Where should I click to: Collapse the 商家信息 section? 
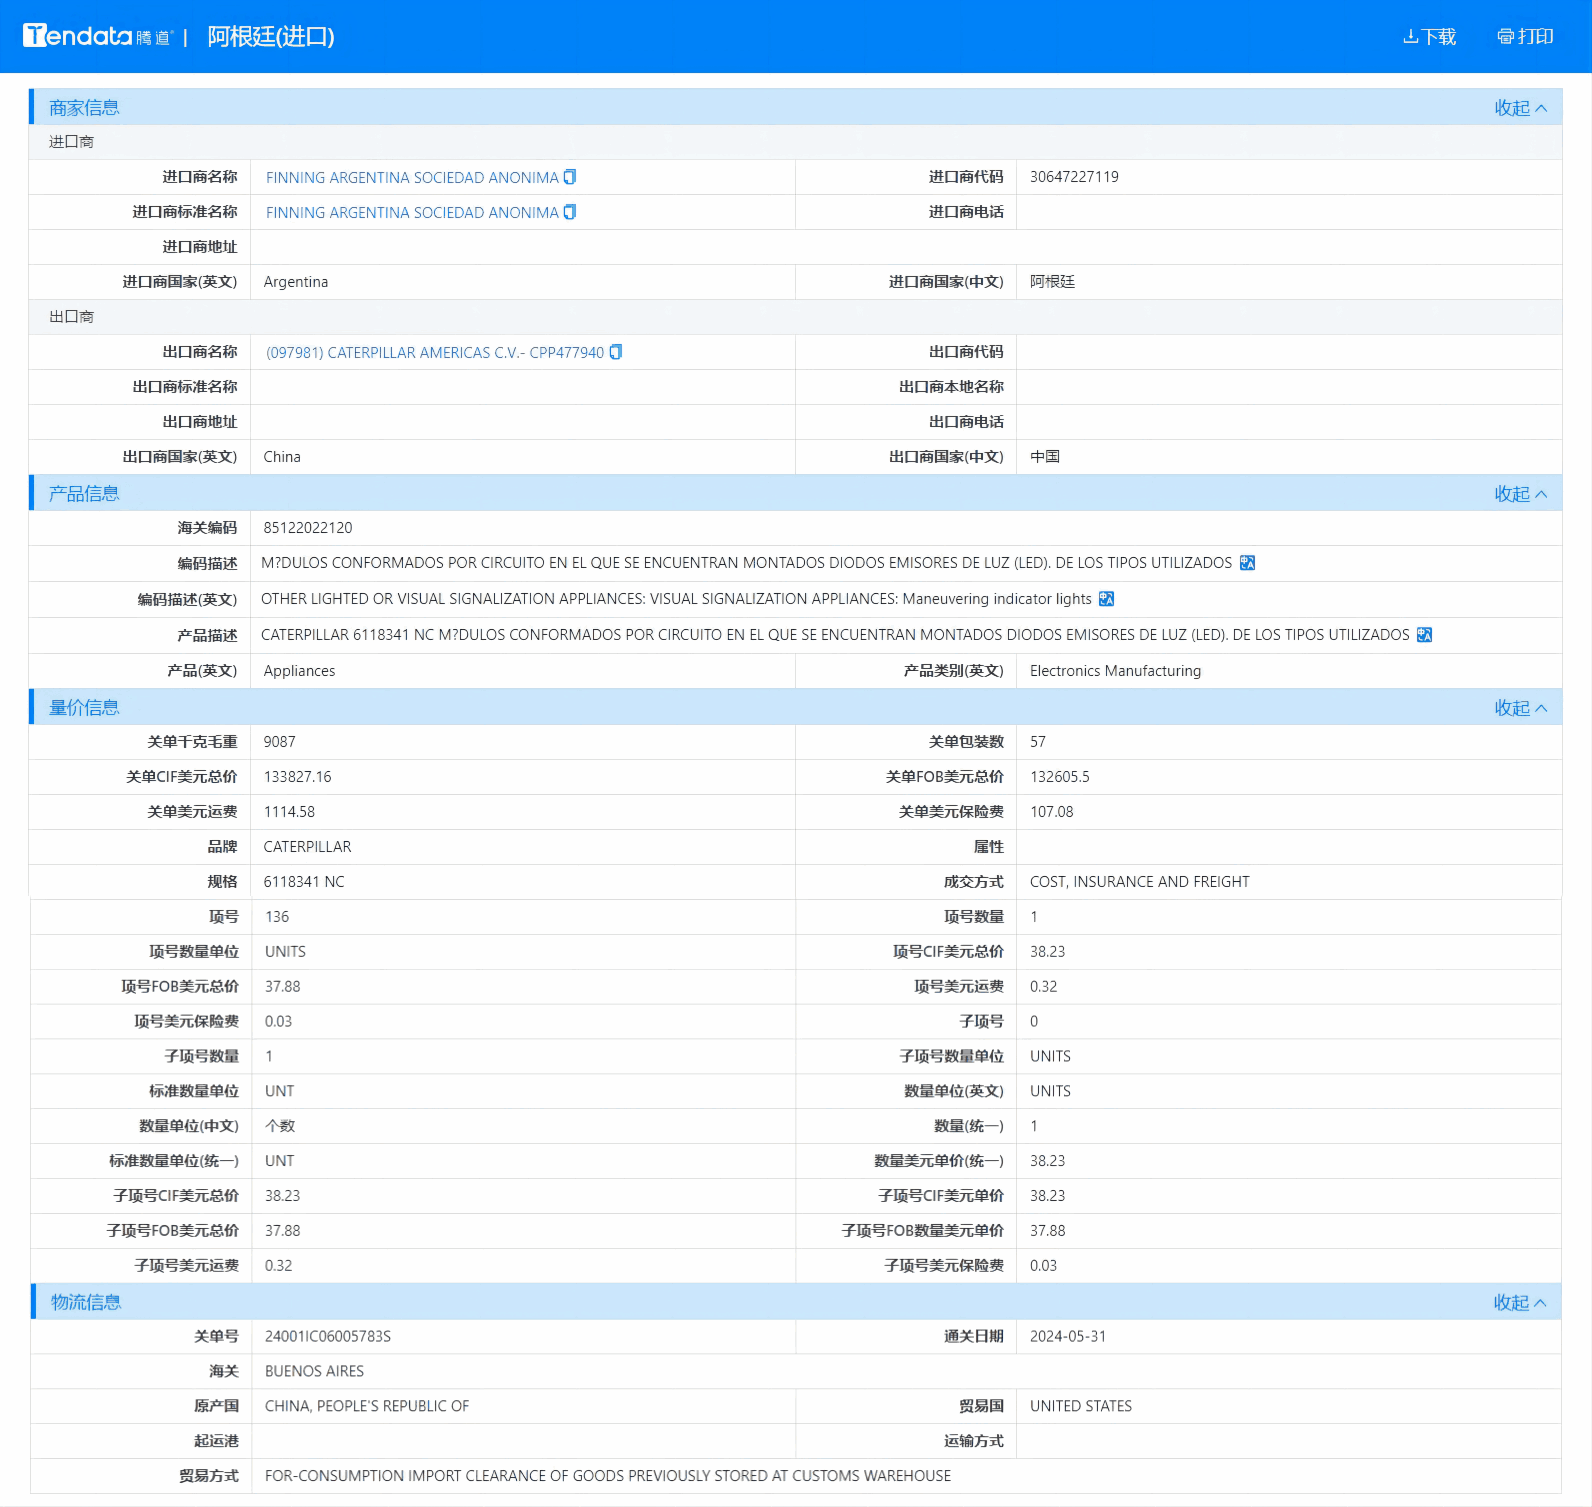[x=1520, y=108]
